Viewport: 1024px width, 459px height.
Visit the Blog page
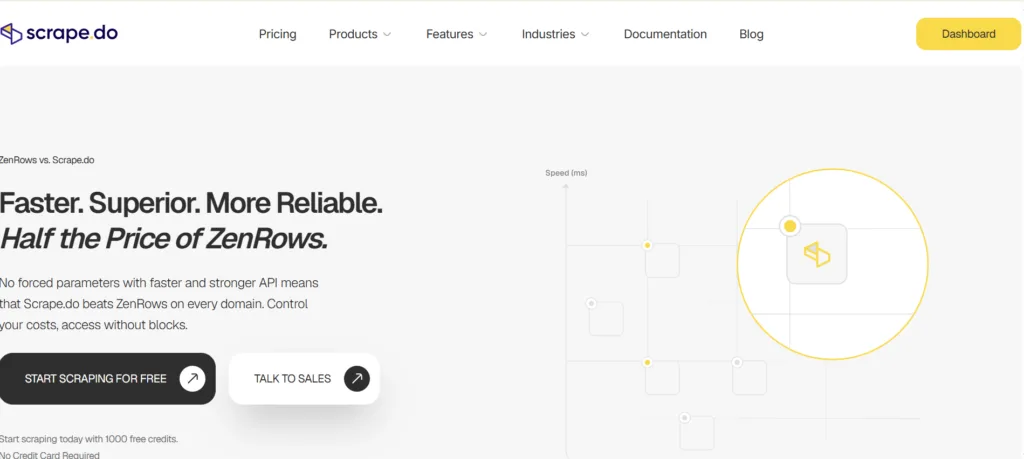click(751, 34)
